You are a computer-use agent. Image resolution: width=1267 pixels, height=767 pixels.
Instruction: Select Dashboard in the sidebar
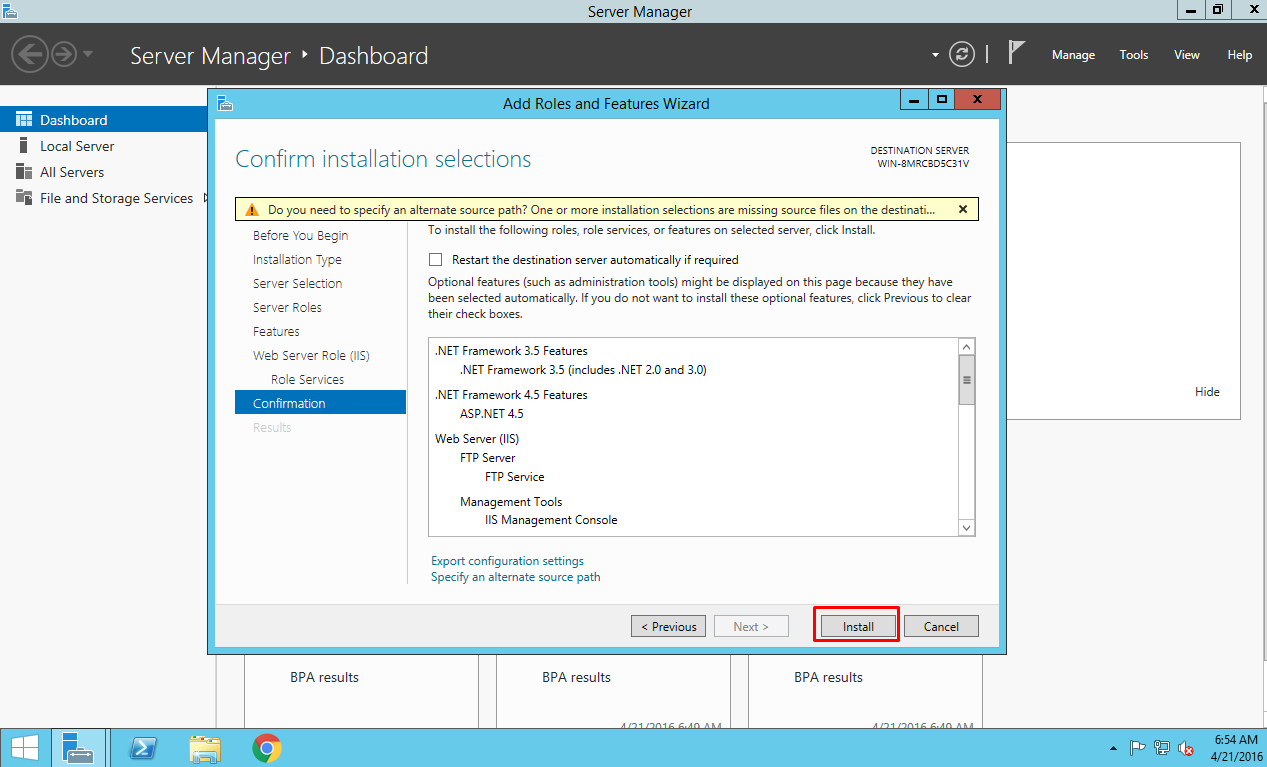coord(104,120)
